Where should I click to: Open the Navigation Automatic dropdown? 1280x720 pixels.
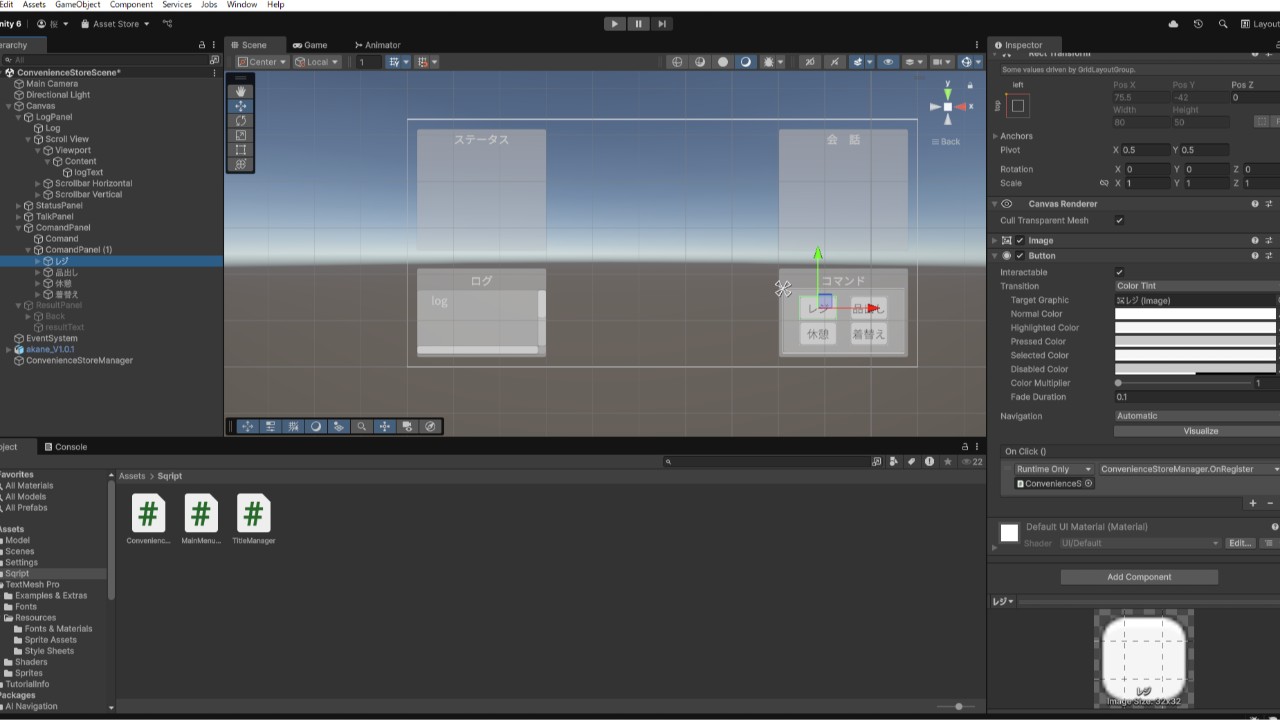pos(1197,416)
